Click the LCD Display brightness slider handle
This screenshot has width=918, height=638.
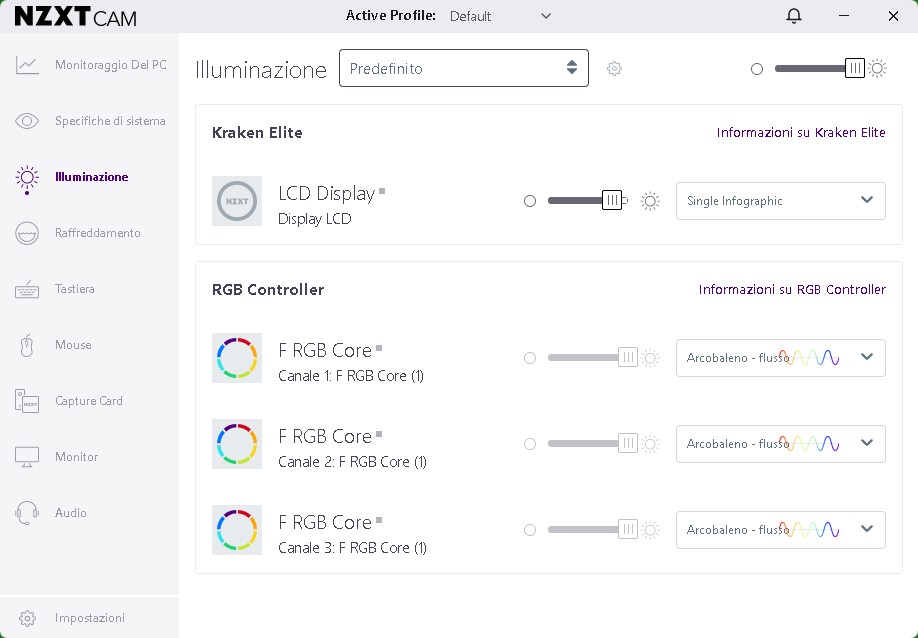(x=612, y=201)
